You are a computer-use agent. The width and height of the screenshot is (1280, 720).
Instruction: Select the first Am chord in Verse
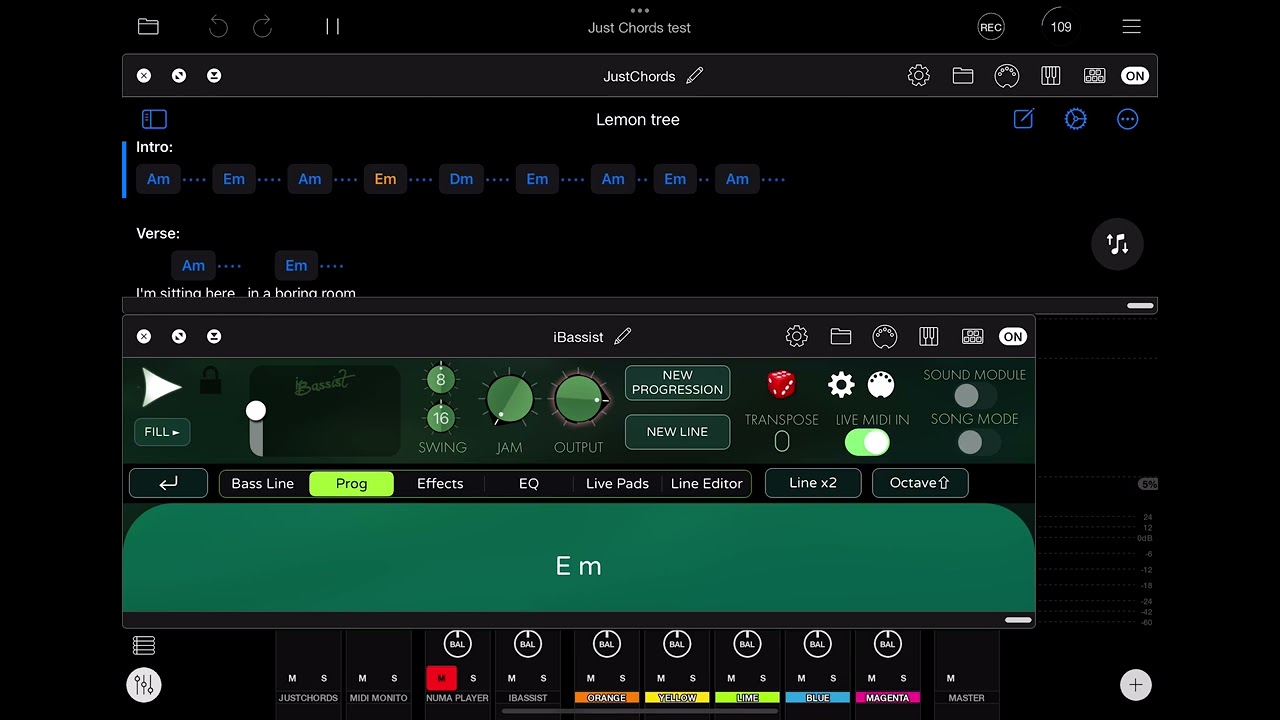coord(193,265)
